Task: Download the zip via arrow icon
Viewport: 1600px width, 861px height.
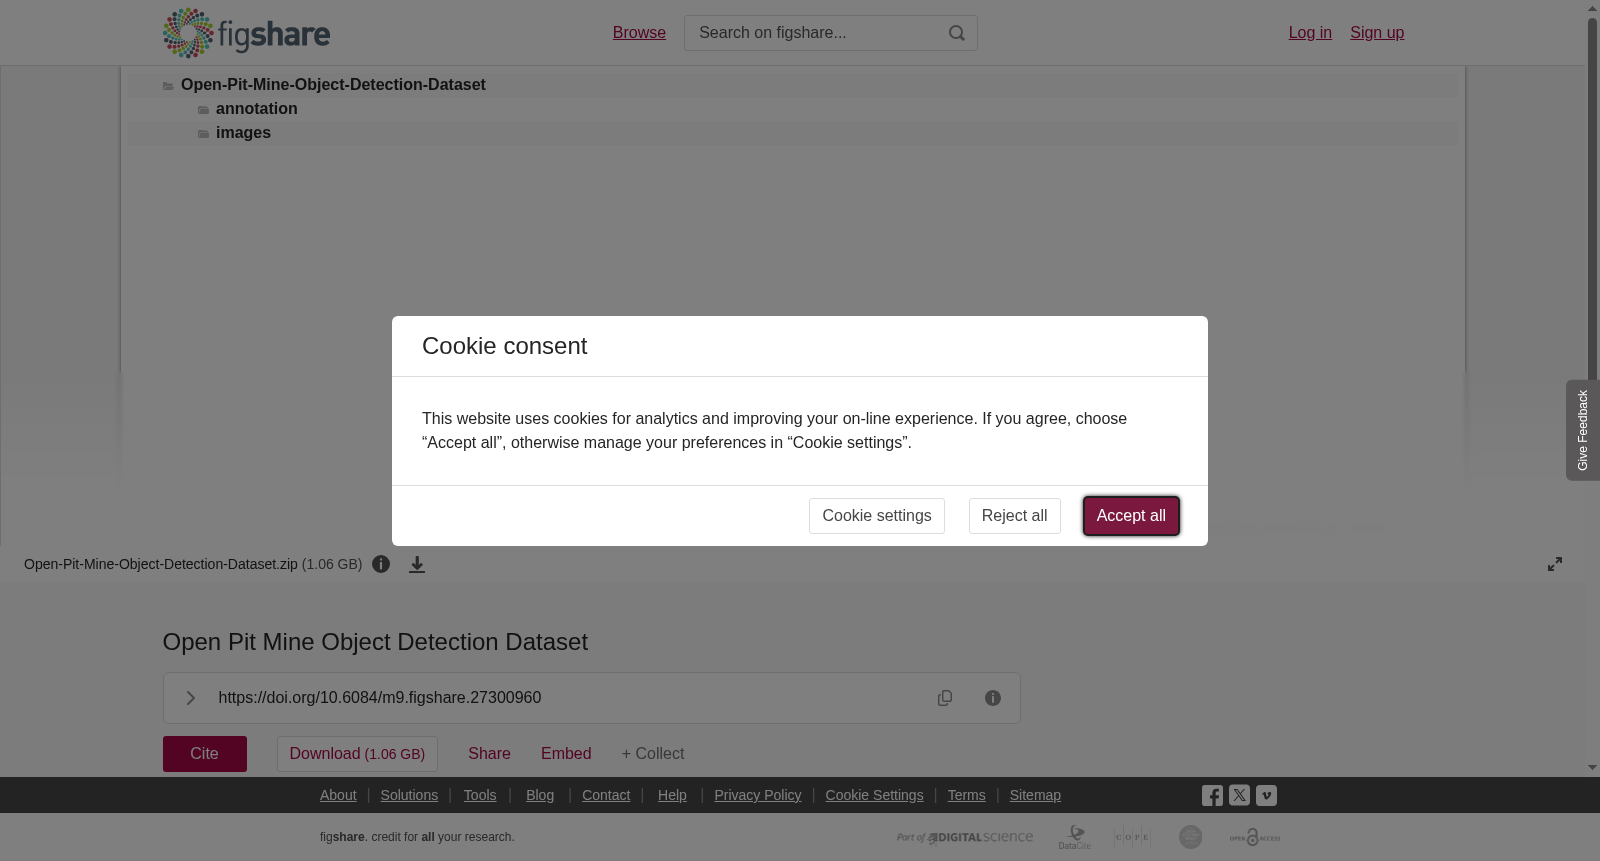Action: pyautogui.click(x=417, y=564)
